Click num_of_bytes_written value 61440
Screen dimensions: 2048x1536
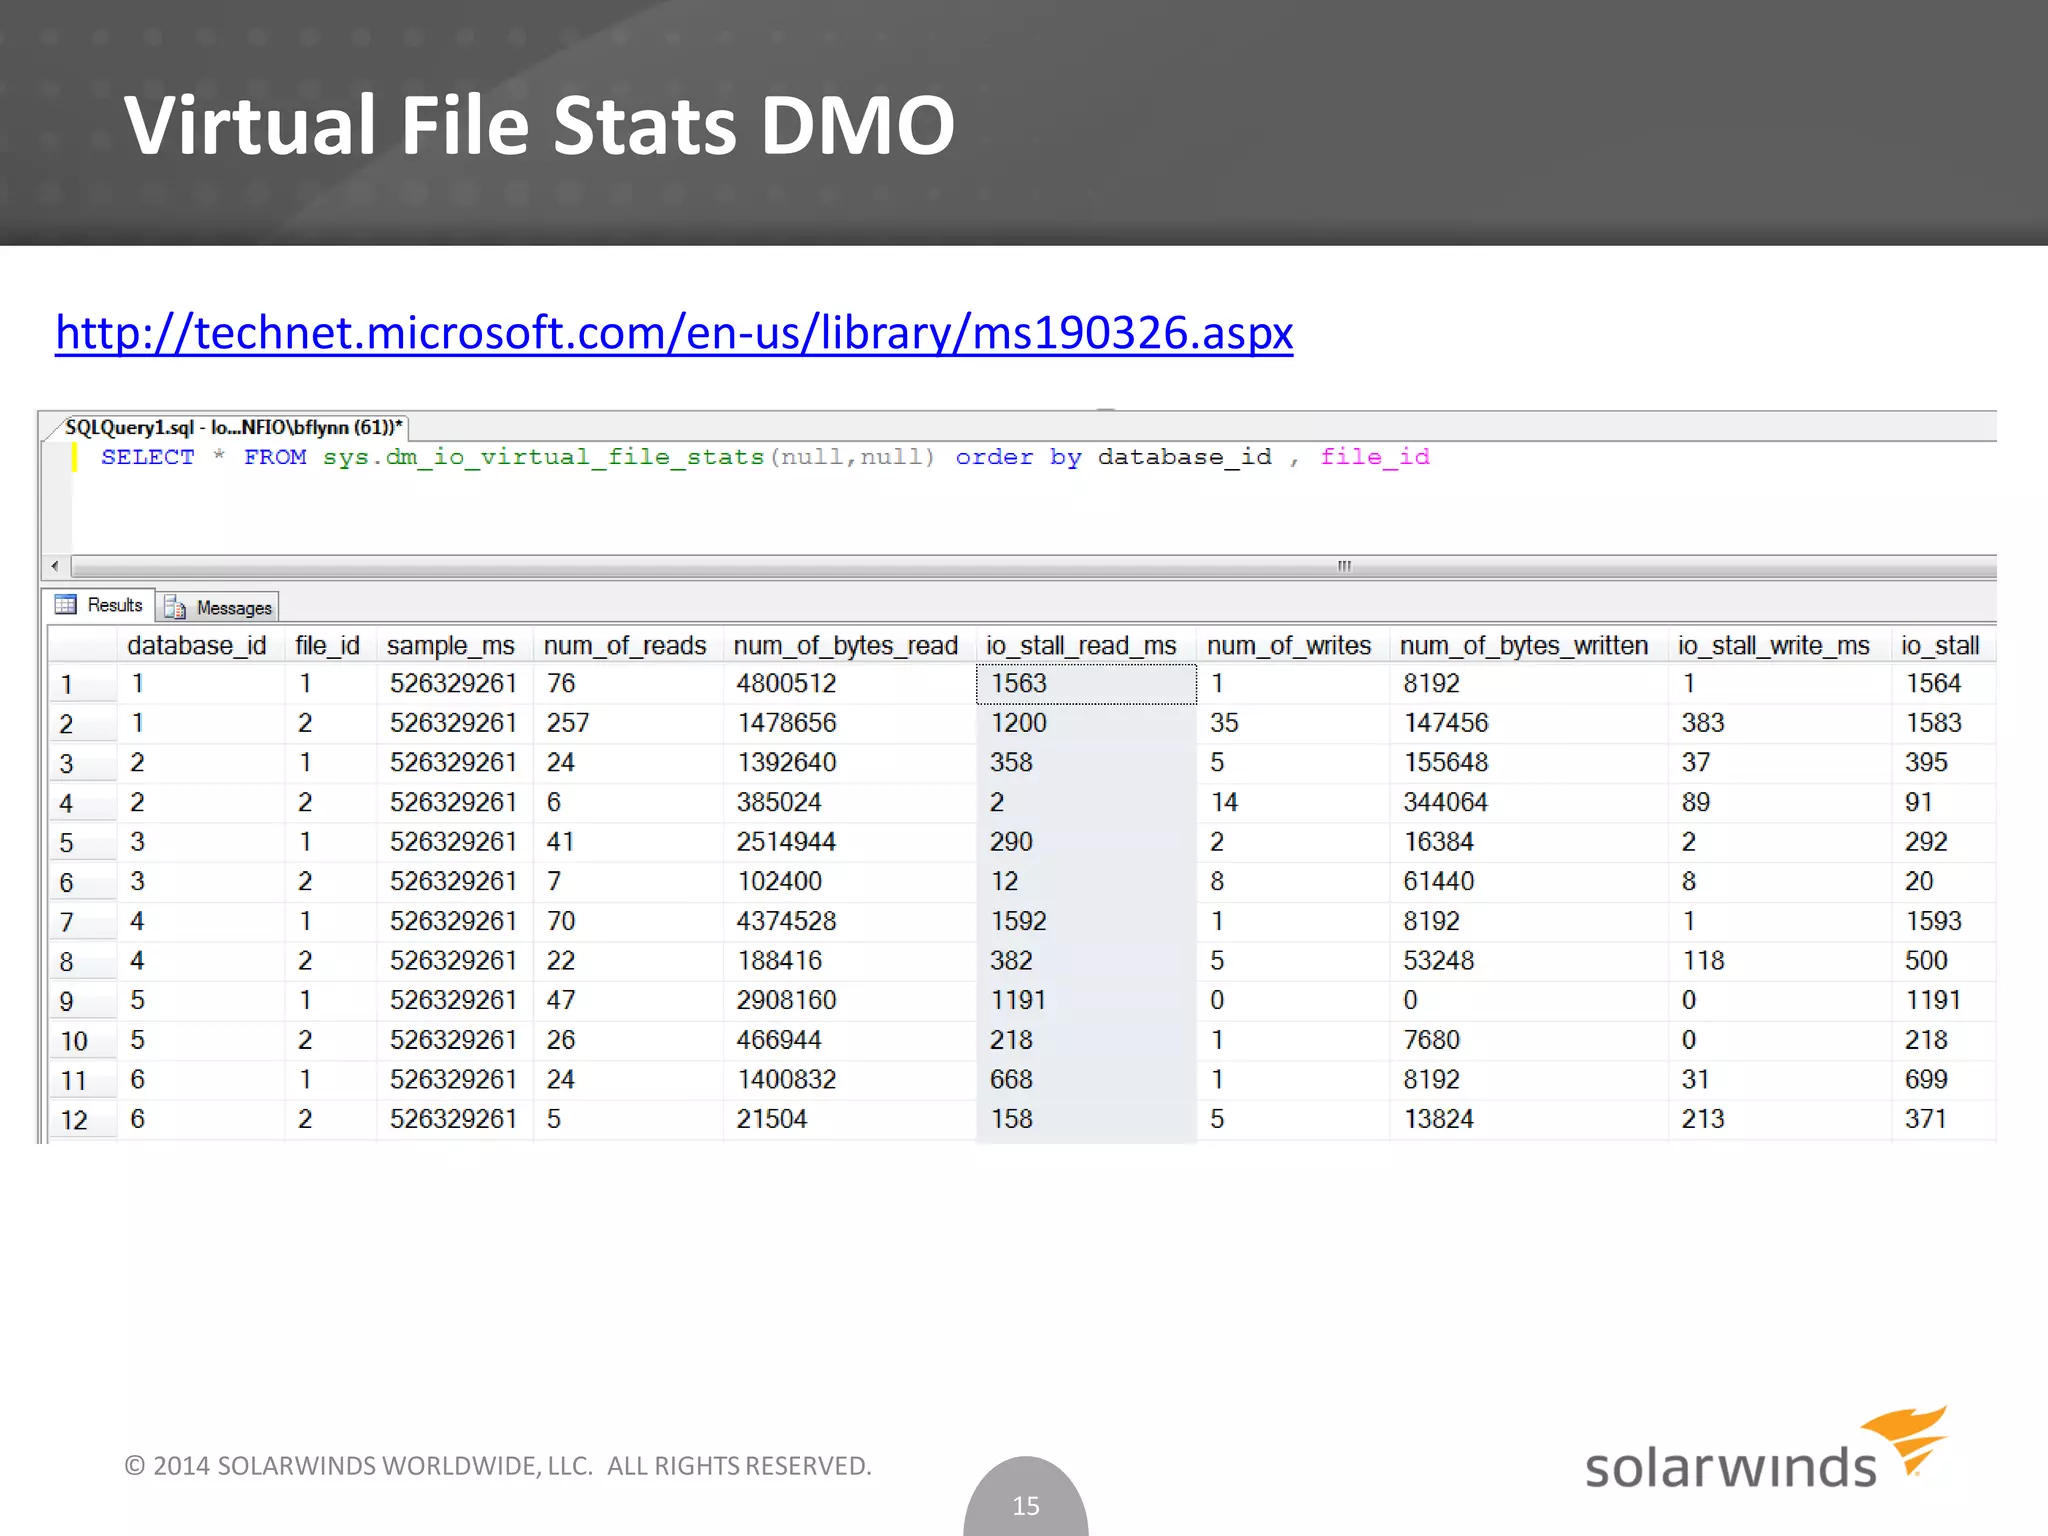pos(1438,882)
